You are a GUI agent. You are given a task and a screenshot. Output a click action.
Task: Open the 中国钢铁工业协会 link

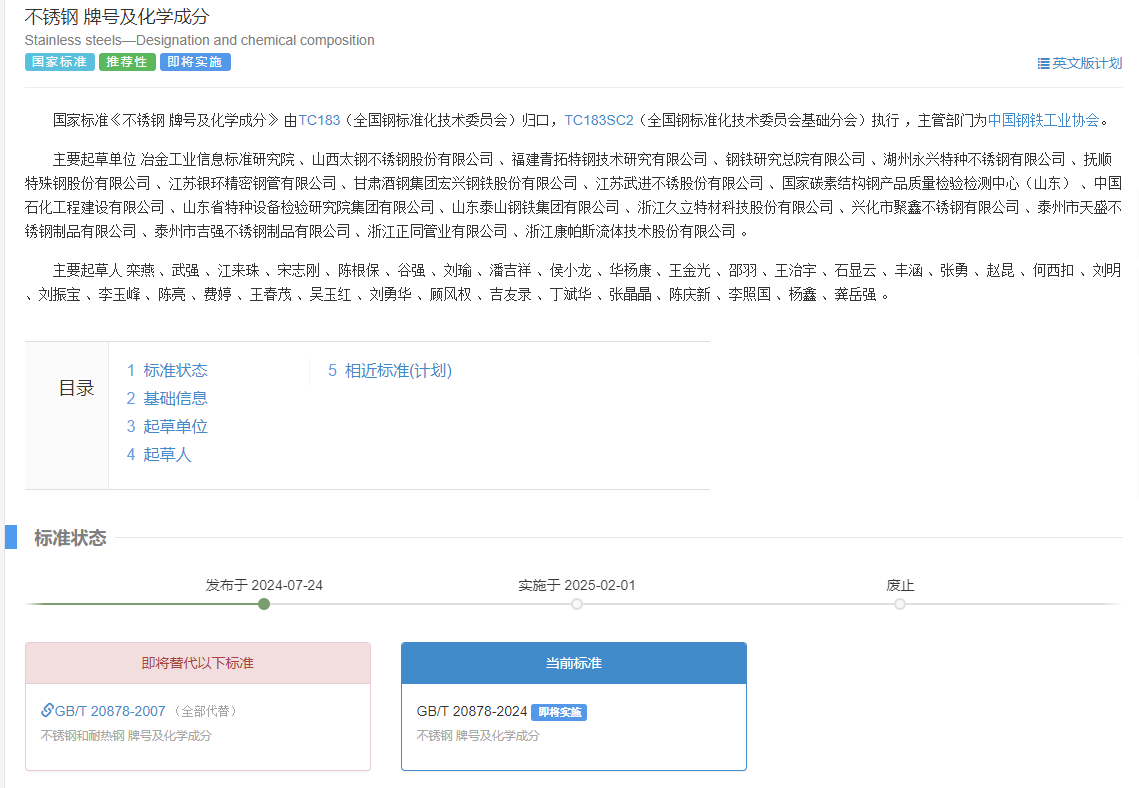pos(1043,120)
